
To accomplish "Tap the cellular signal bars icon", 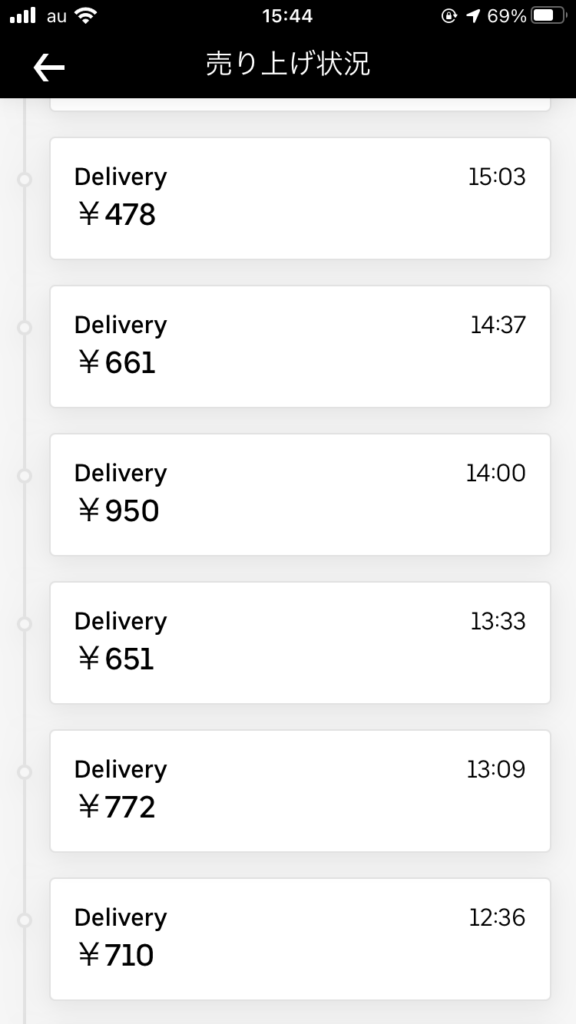I will coord(23,16).
